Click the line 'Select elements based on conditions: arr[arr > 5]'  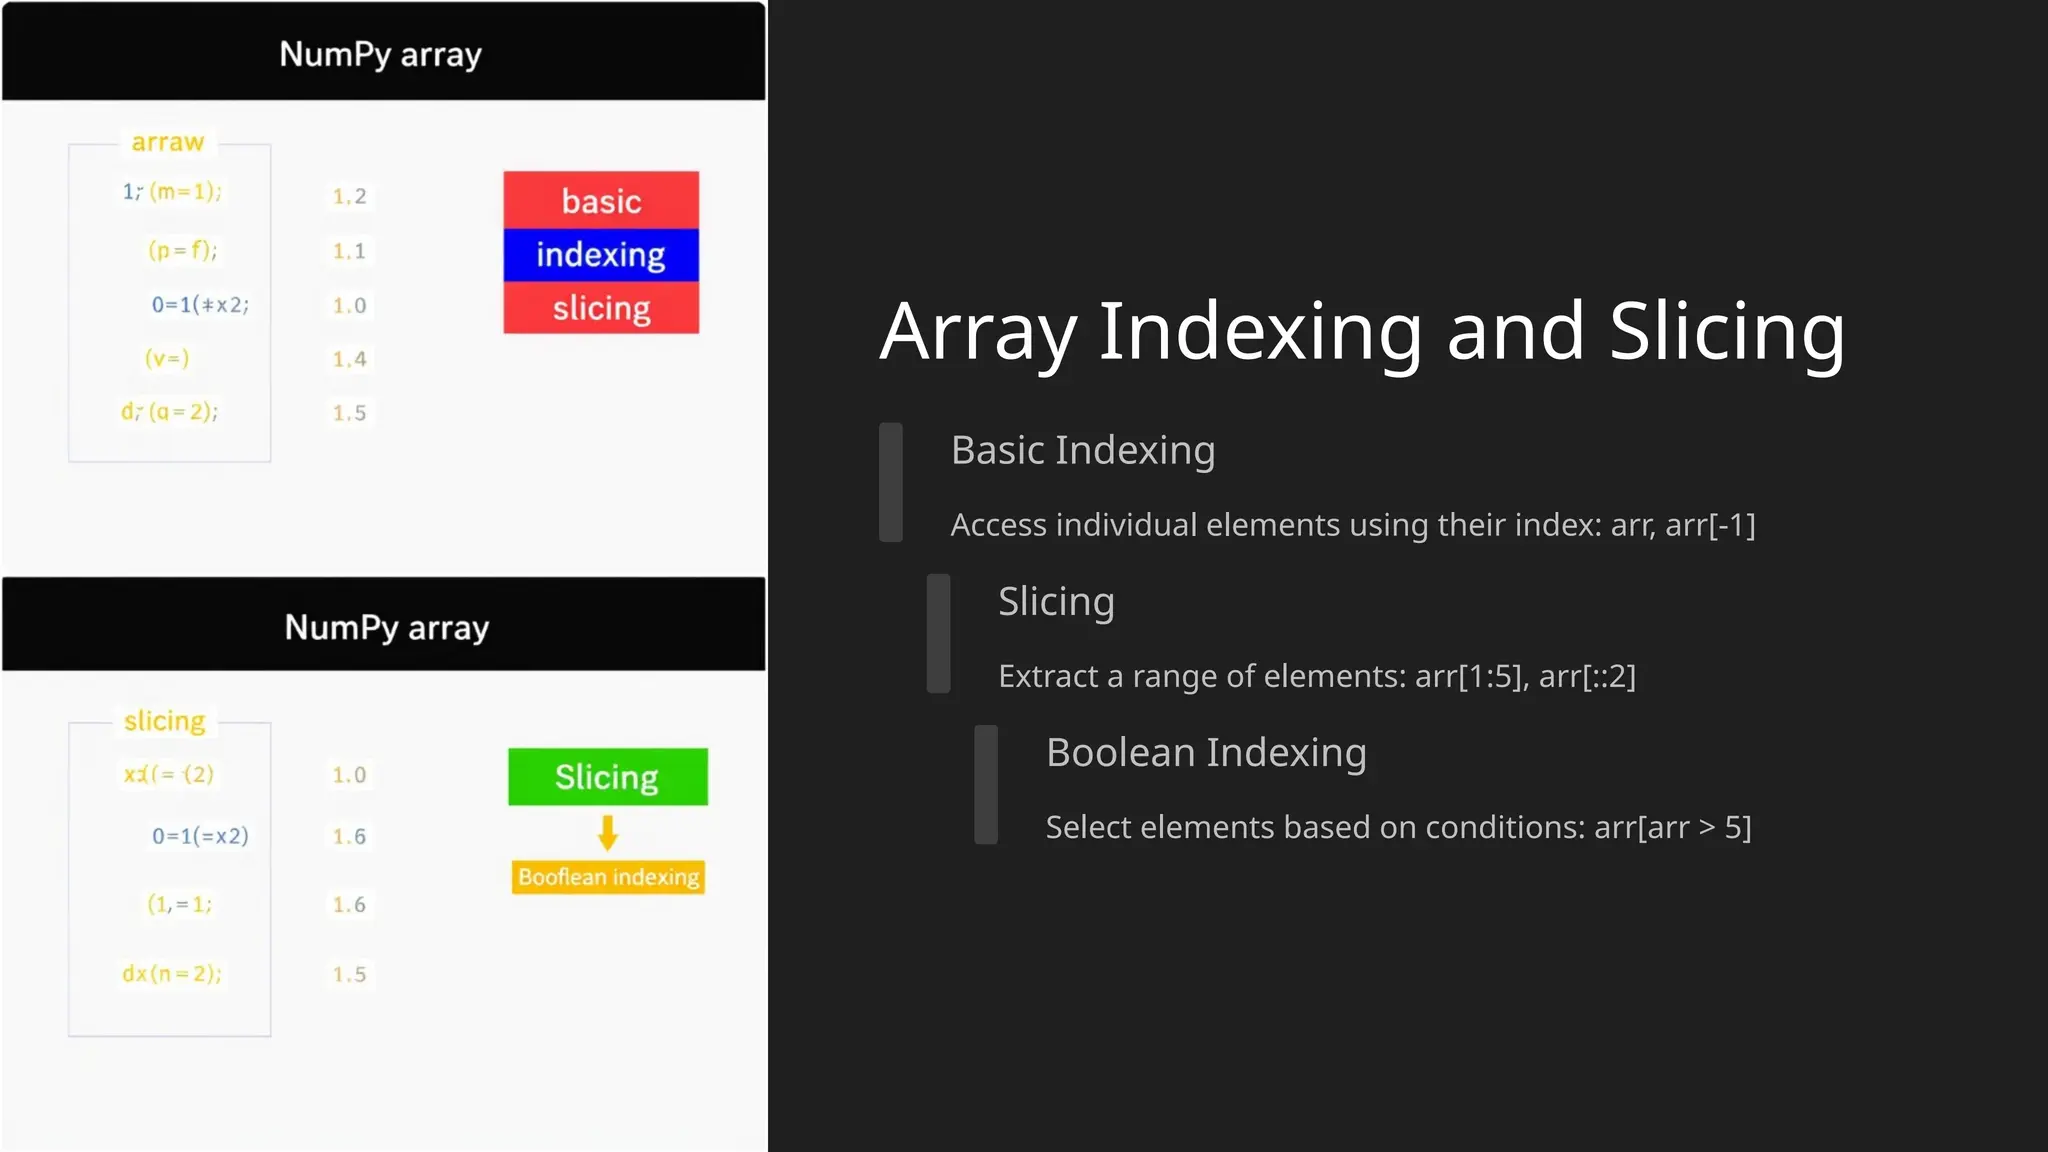pos(1398,827)
